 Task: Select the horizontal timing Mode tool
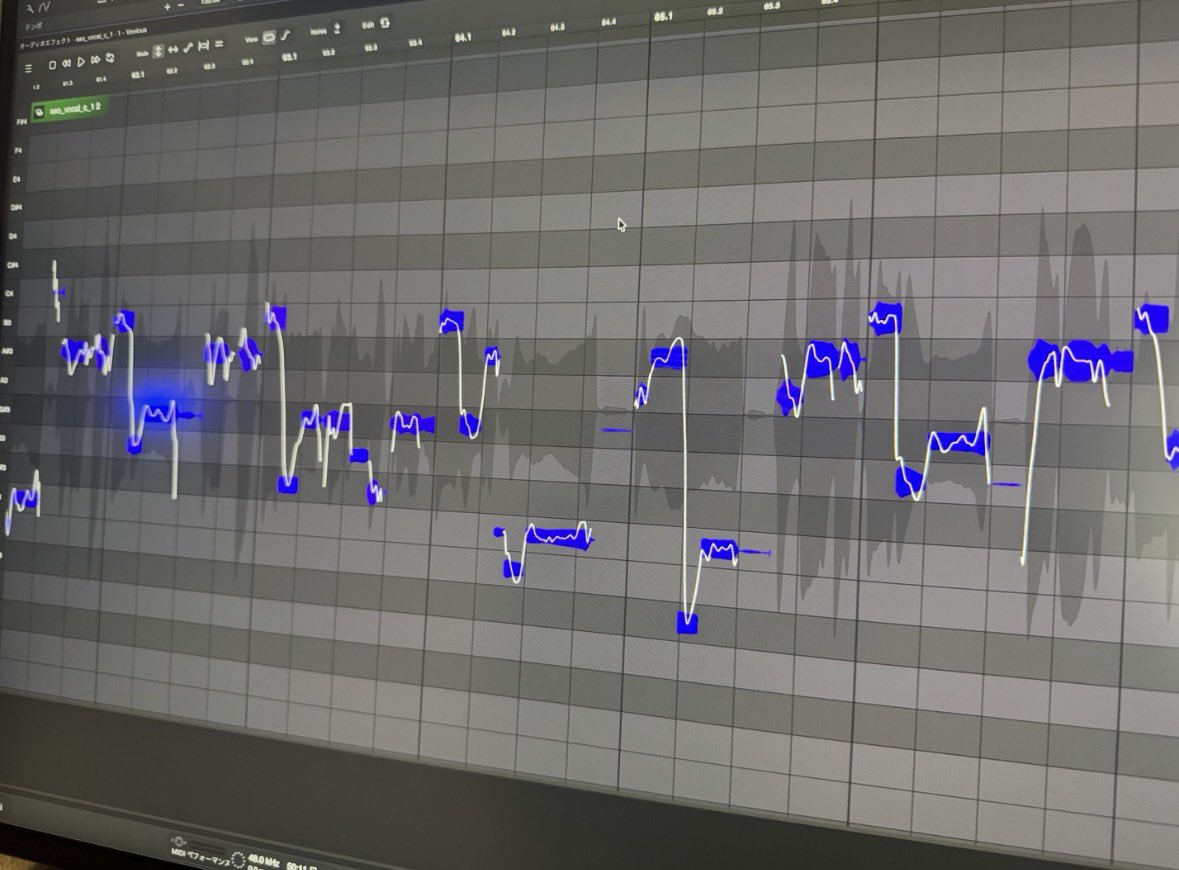[173, 50]
